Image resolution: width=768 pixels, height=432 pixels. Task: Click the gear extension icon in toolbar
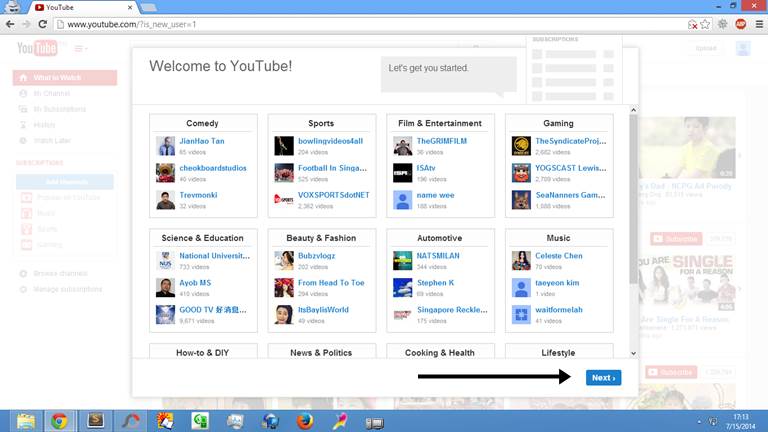pyautogui.click(x=722, y=24)
